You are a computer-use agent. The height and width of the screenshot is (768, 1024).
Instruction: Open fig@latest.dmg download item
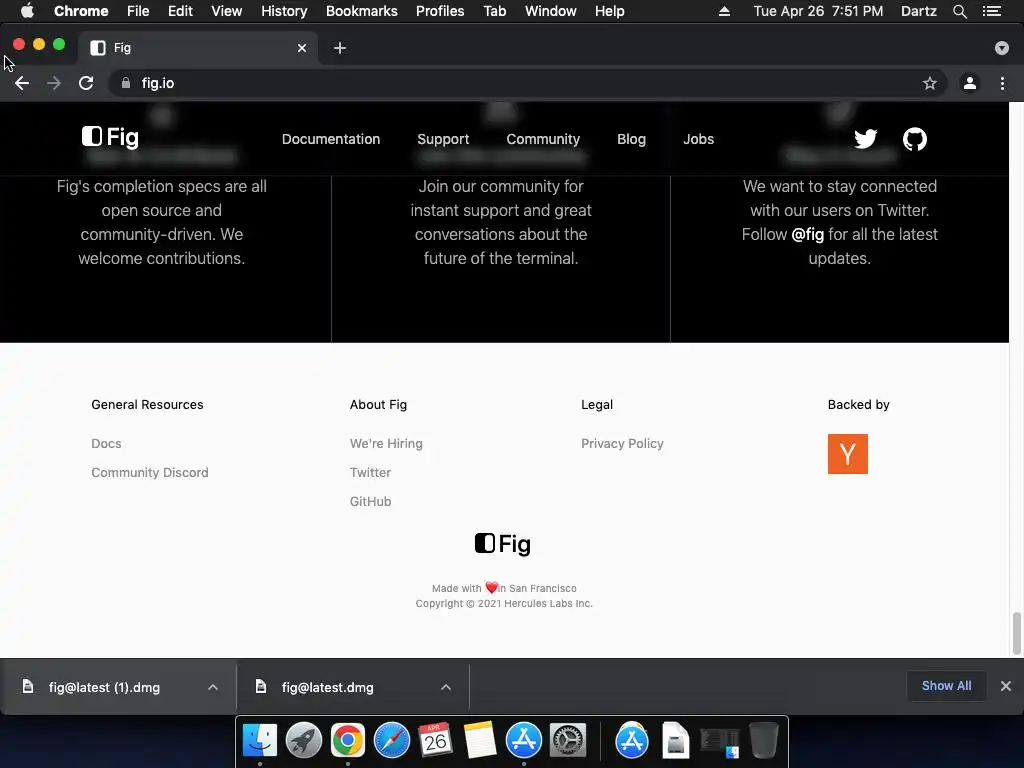point(327,687)
